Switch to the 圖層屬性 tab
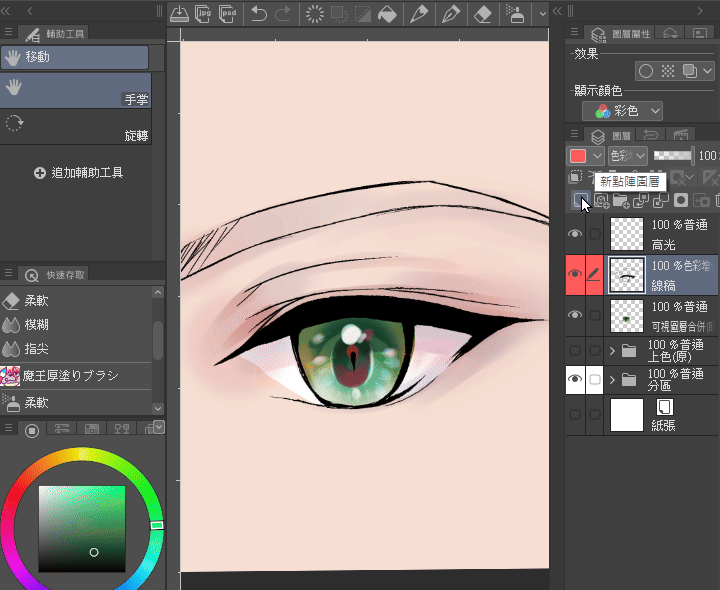Screen dimensions: 720x590 (x=619, y=33)
